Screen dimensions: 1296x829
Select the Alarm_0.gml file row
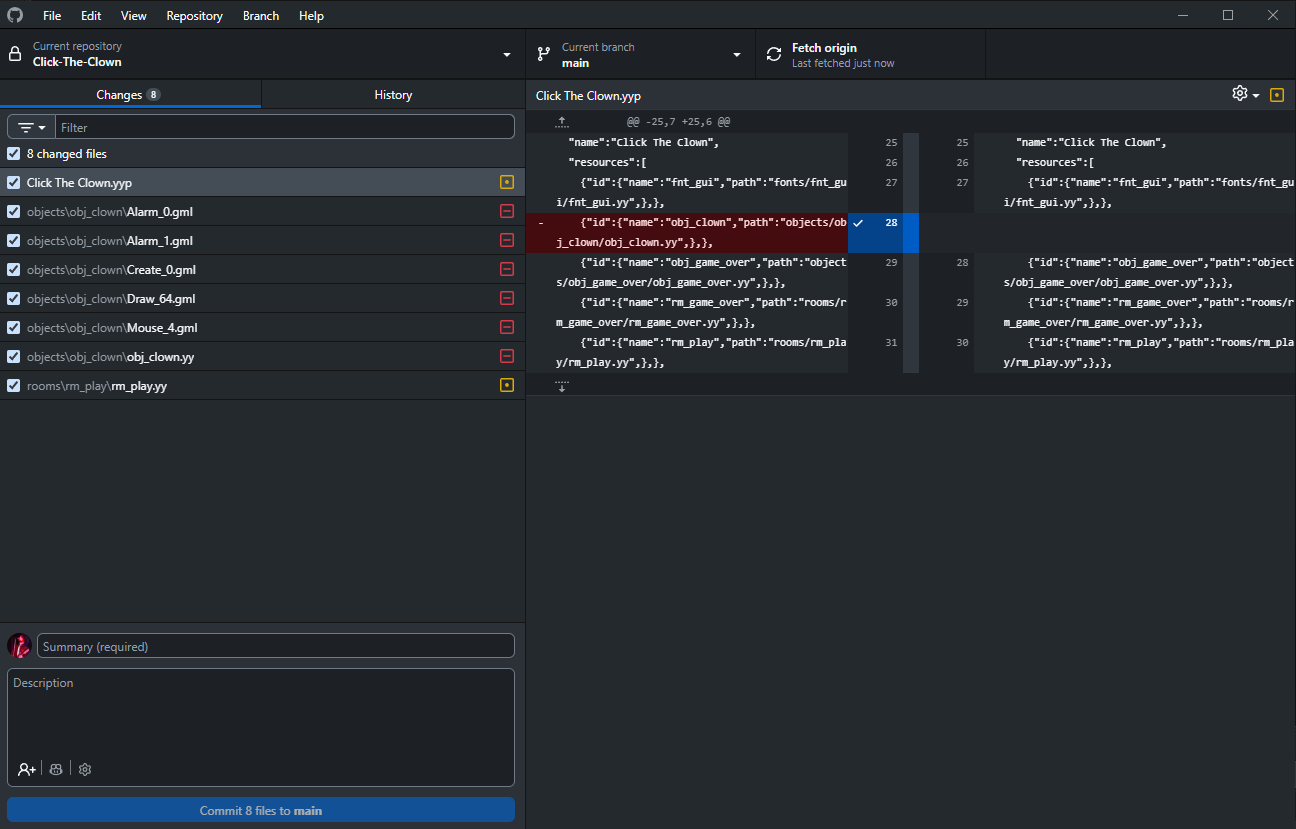(262, 212)
